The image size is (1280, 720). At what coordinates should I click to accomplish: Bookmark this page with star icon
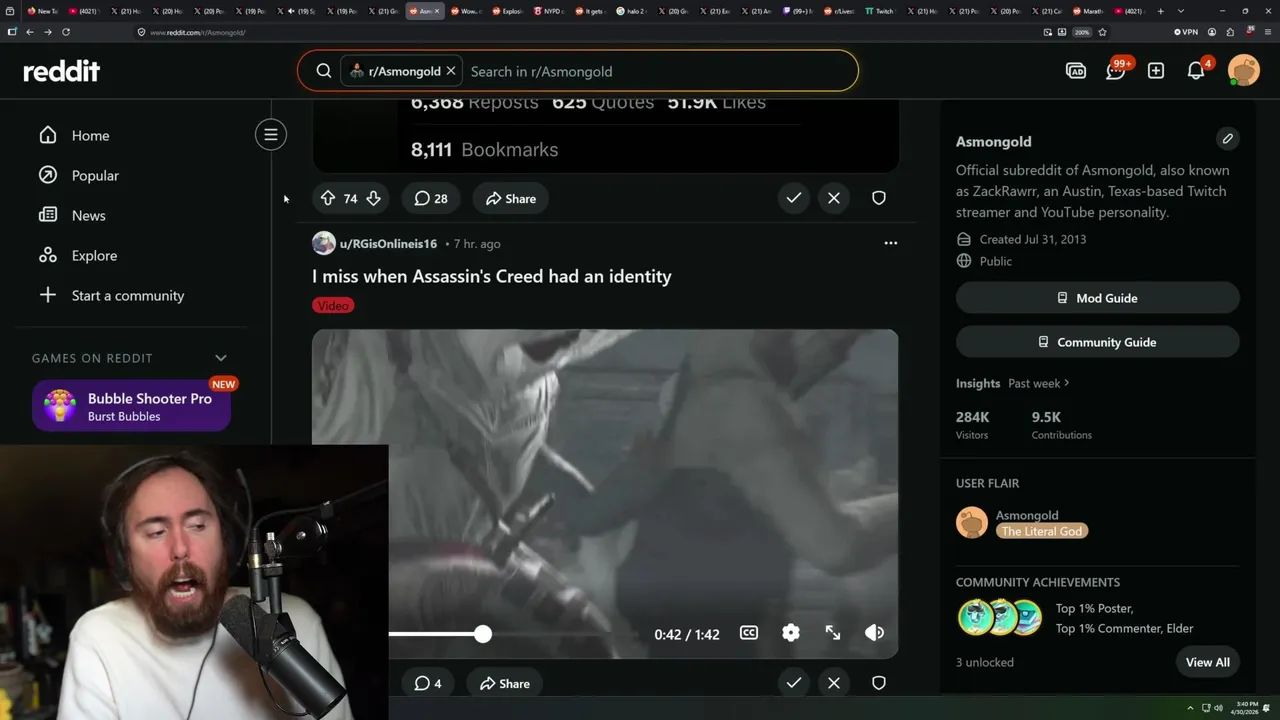1102,32
